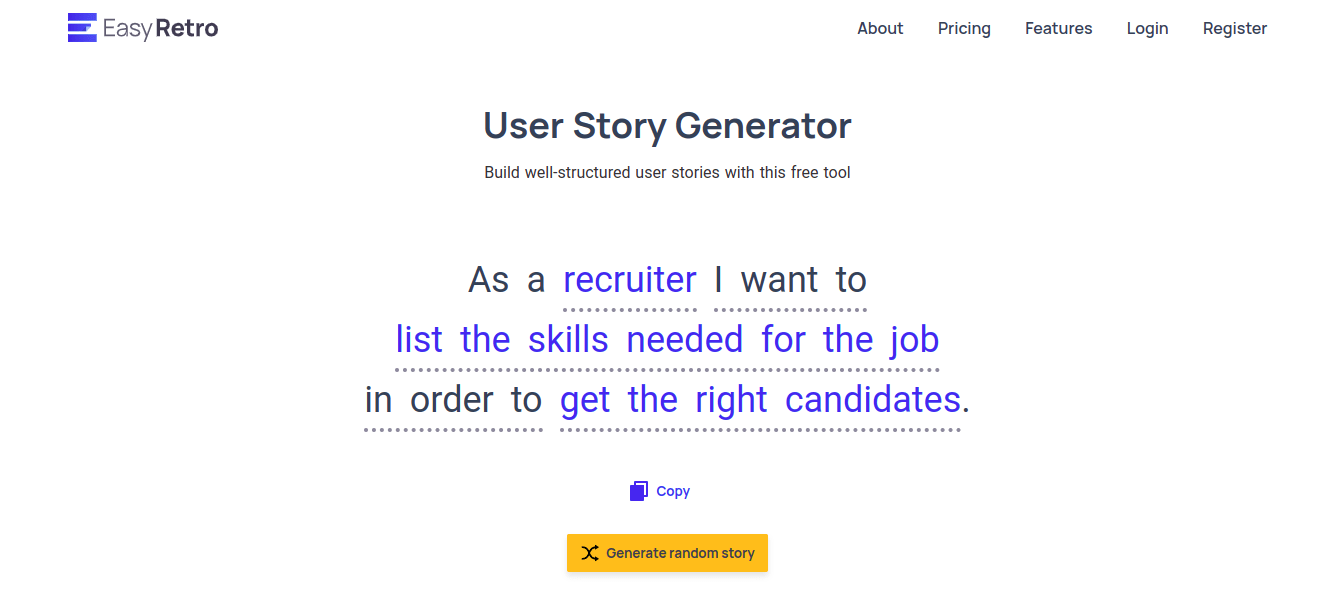This screenshot has width=1335, height=589.
Task: Navigate to Login
Action: [x=1147, y=28]
